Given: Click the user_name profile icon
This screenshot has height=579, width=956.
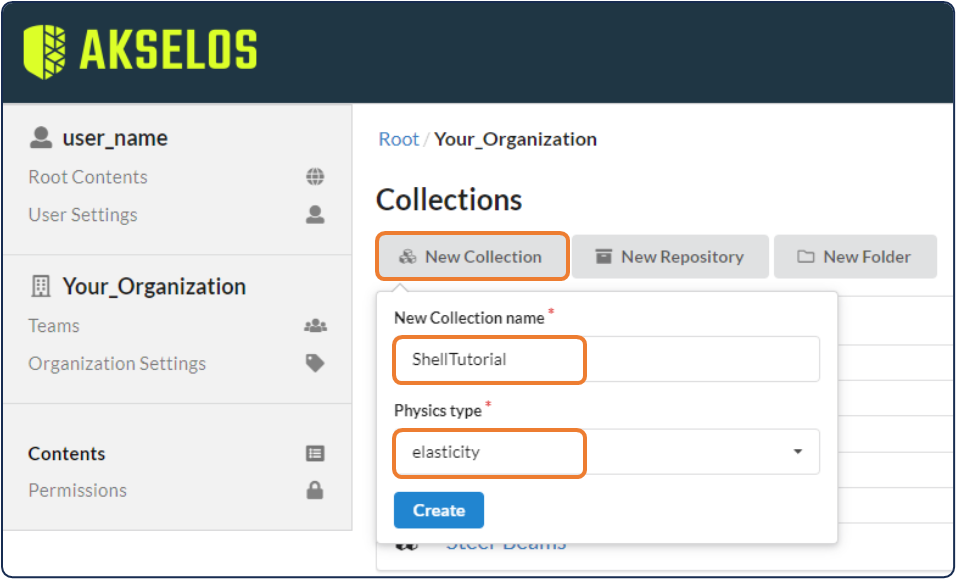Looking at the screenshot, I should pos(41,138).
